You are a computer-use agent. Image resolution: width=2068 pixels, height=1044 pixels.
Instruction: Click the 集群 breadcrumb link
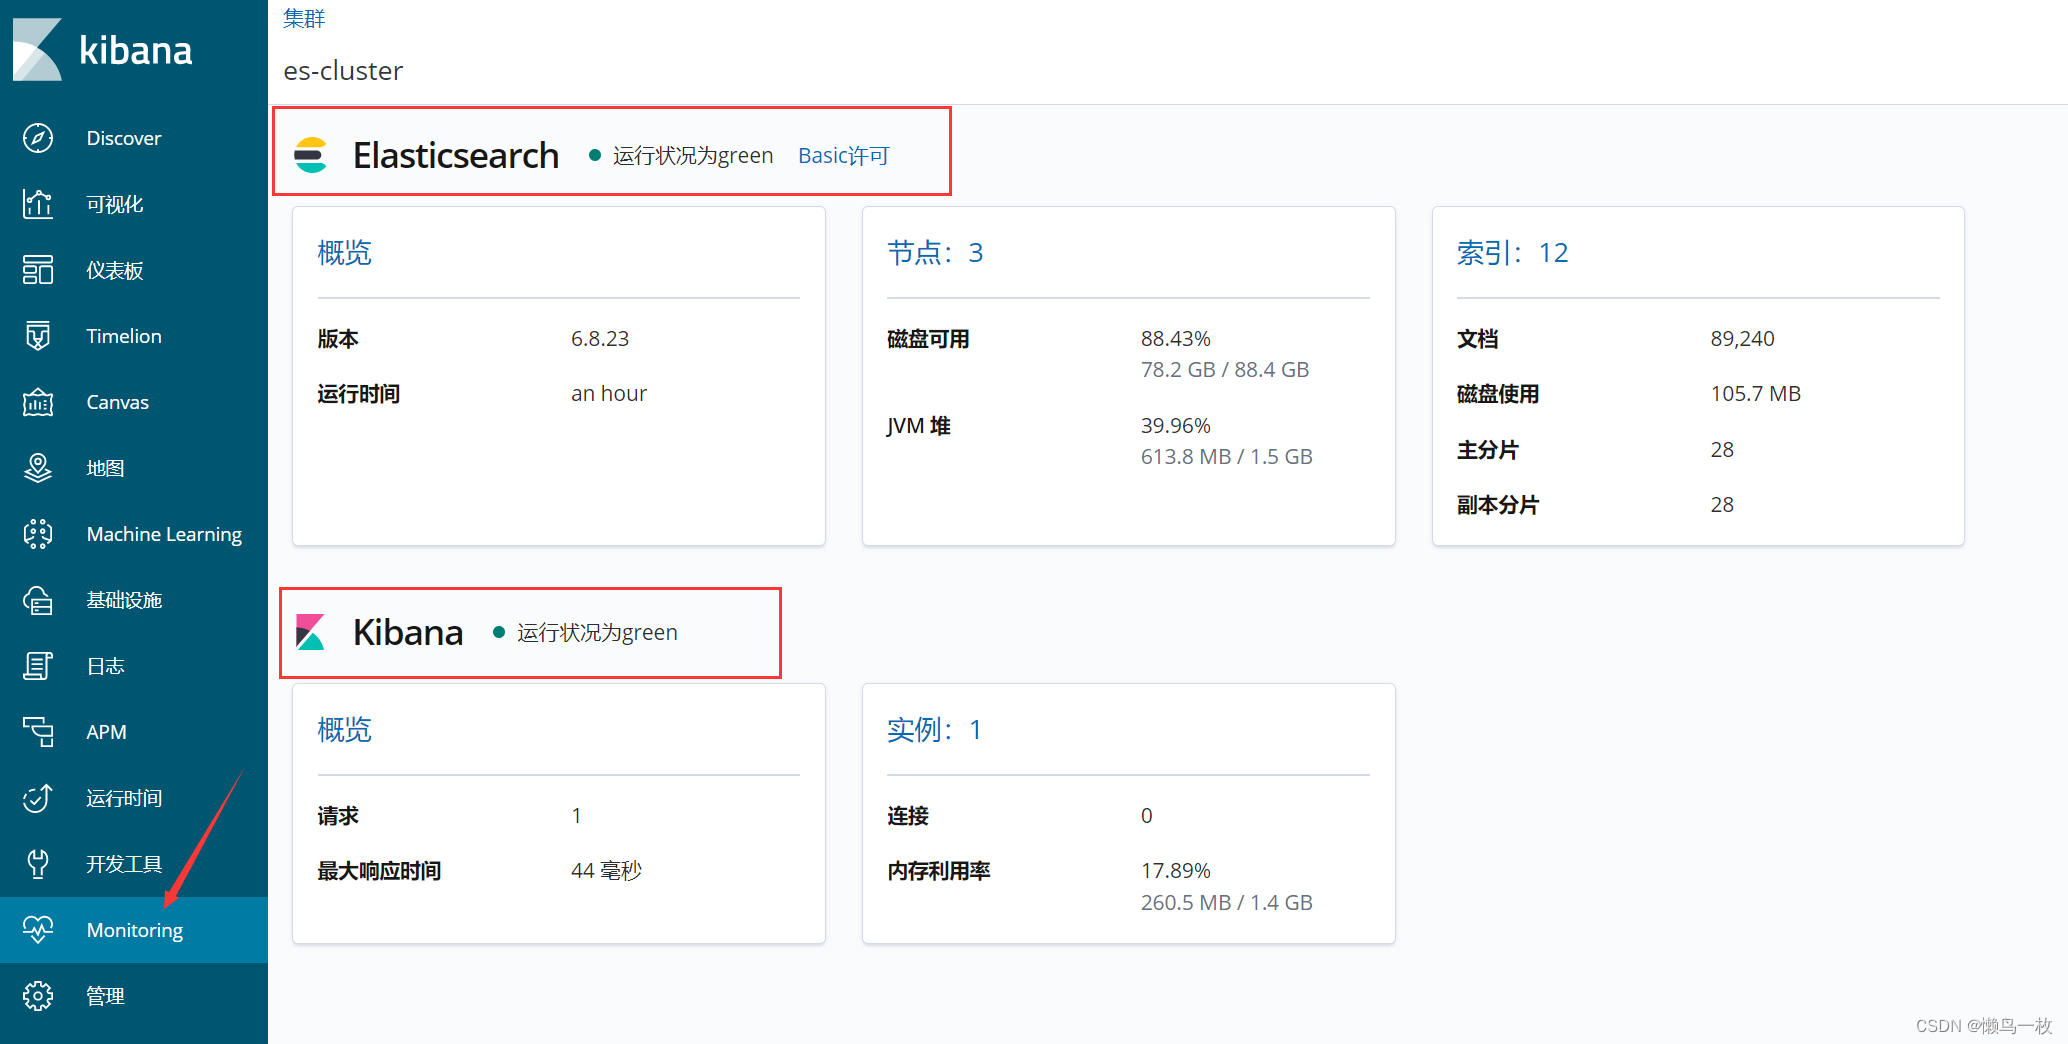[x=304, y=18]
